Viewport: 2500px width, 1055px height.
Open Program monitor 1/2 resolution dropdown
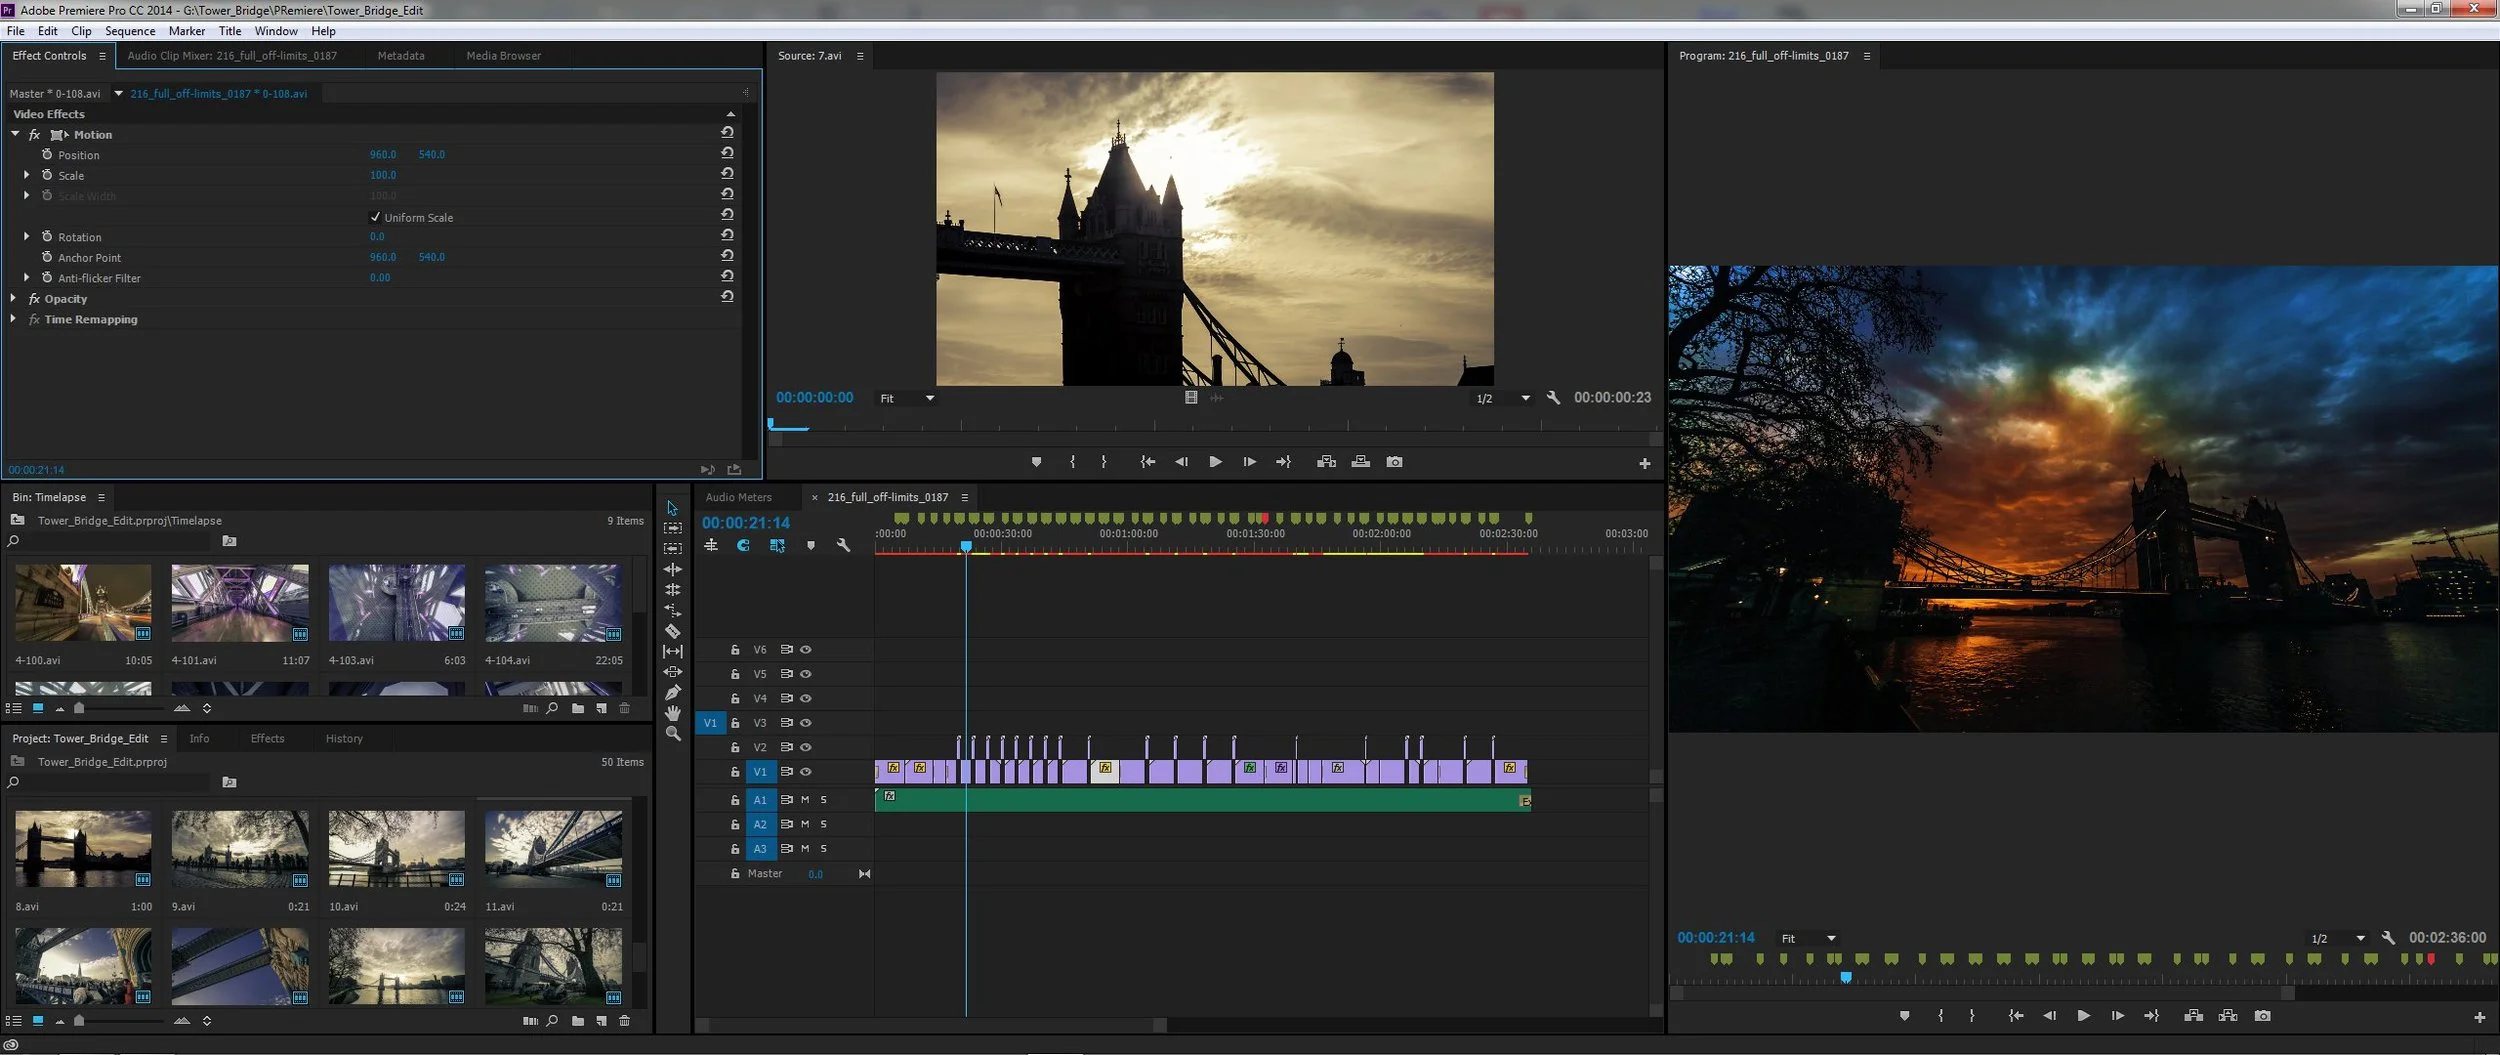2338,939
